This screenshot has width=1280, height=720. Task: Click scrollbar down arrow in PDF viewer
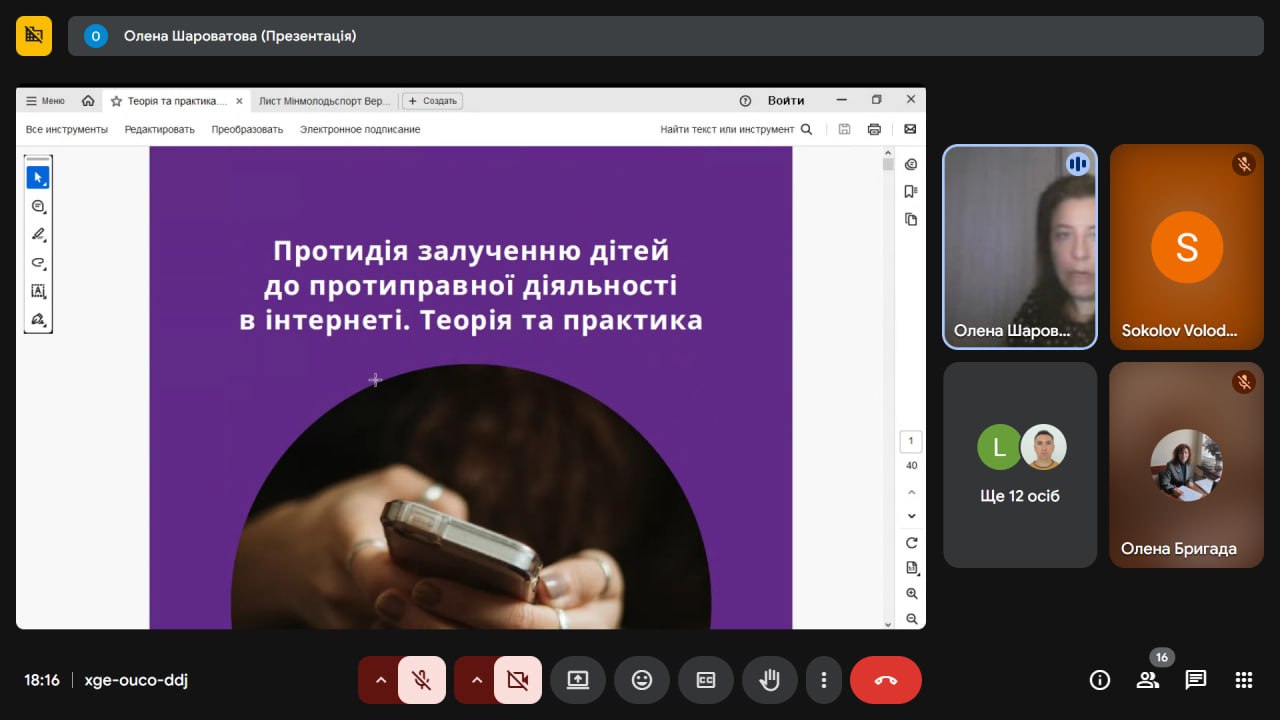click(888, 623)
